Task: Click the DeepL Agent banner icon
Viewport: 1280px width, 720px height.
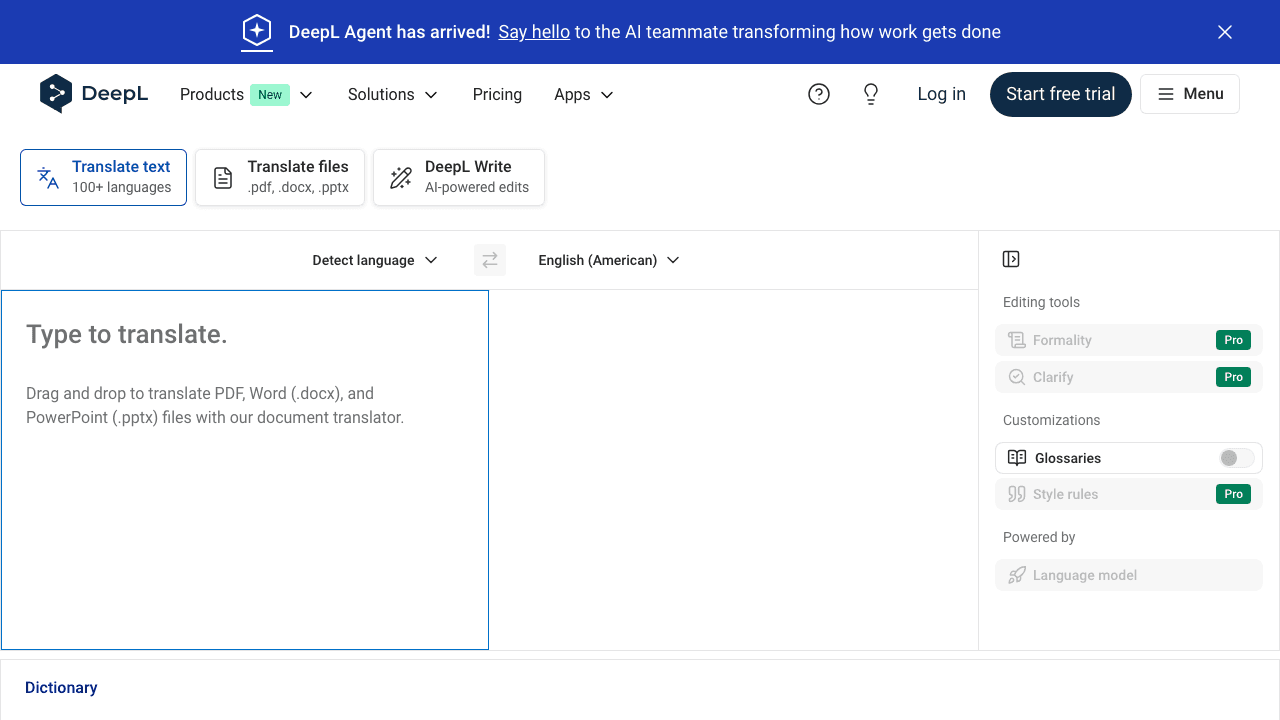Action: click(x=257, y=31)
